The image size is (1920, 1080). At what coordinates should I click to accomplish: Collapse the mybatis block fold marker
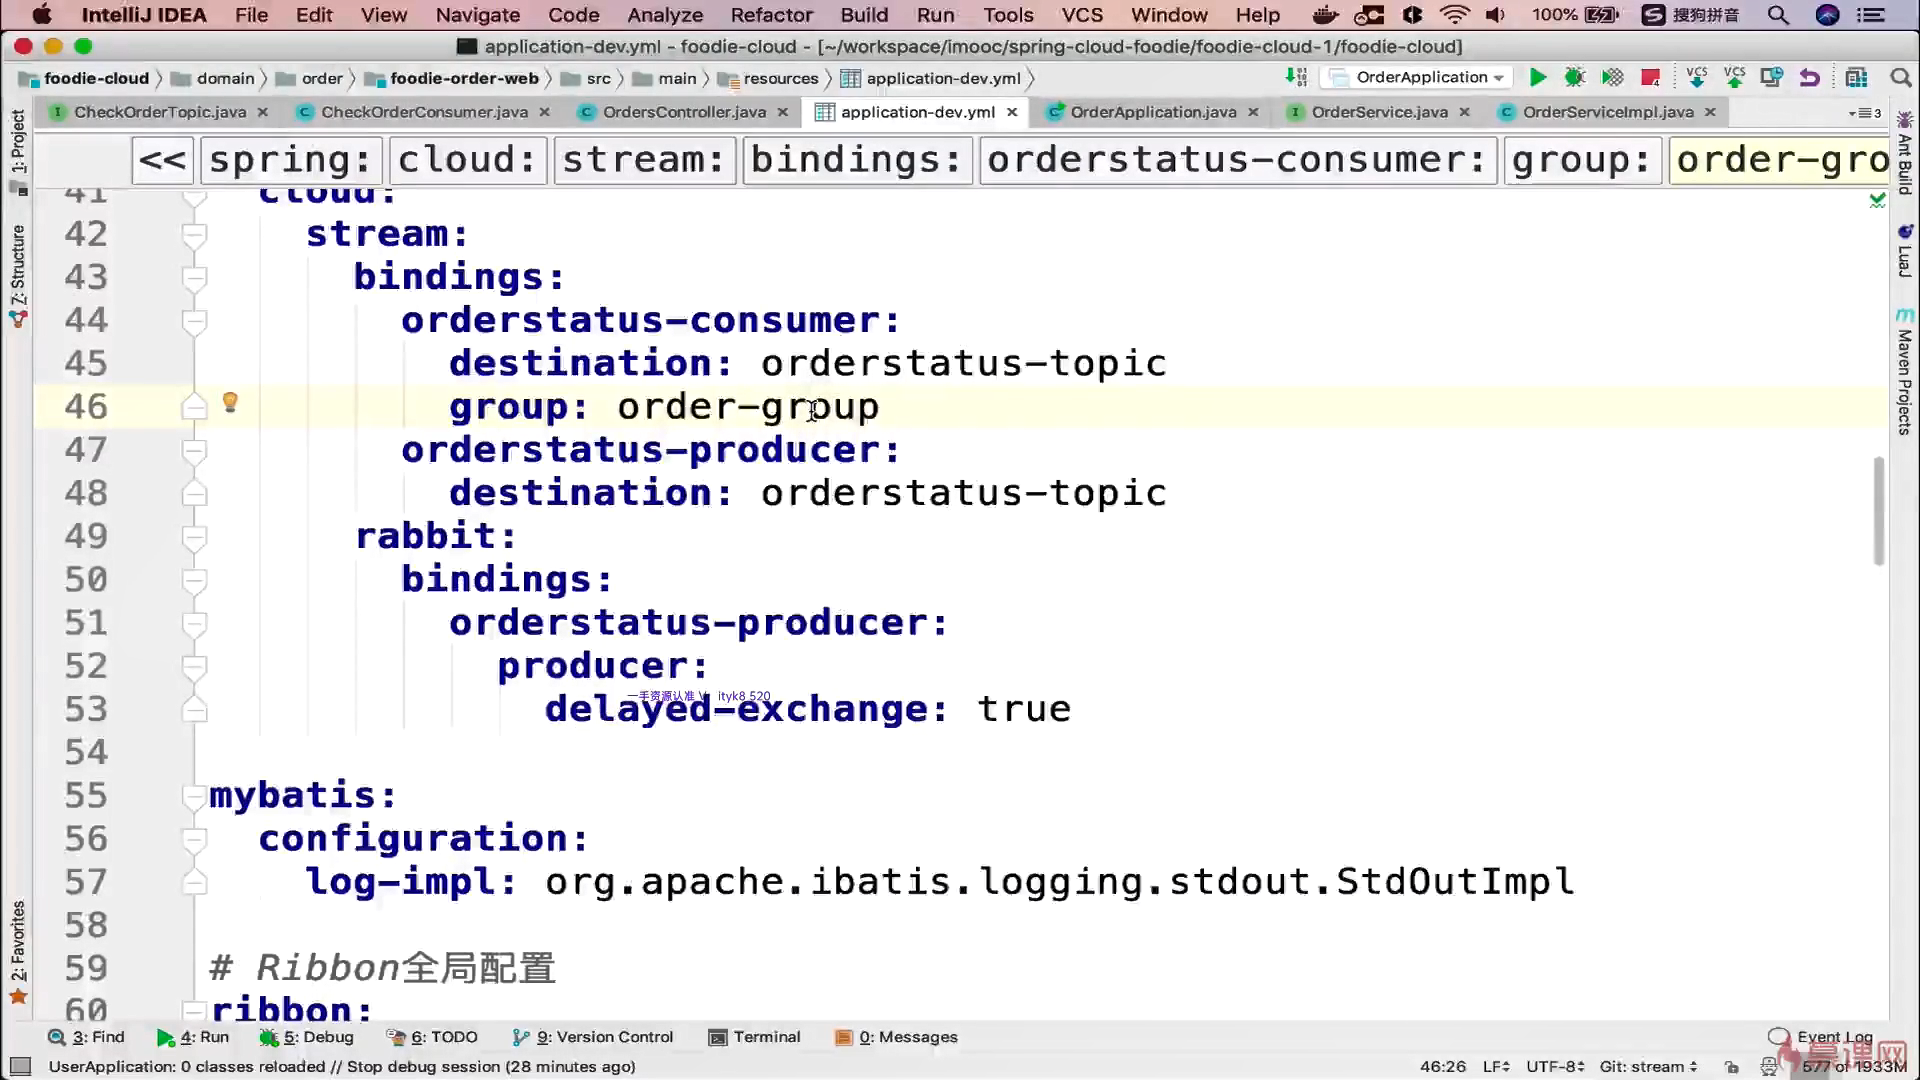click(x=194, y=796)
